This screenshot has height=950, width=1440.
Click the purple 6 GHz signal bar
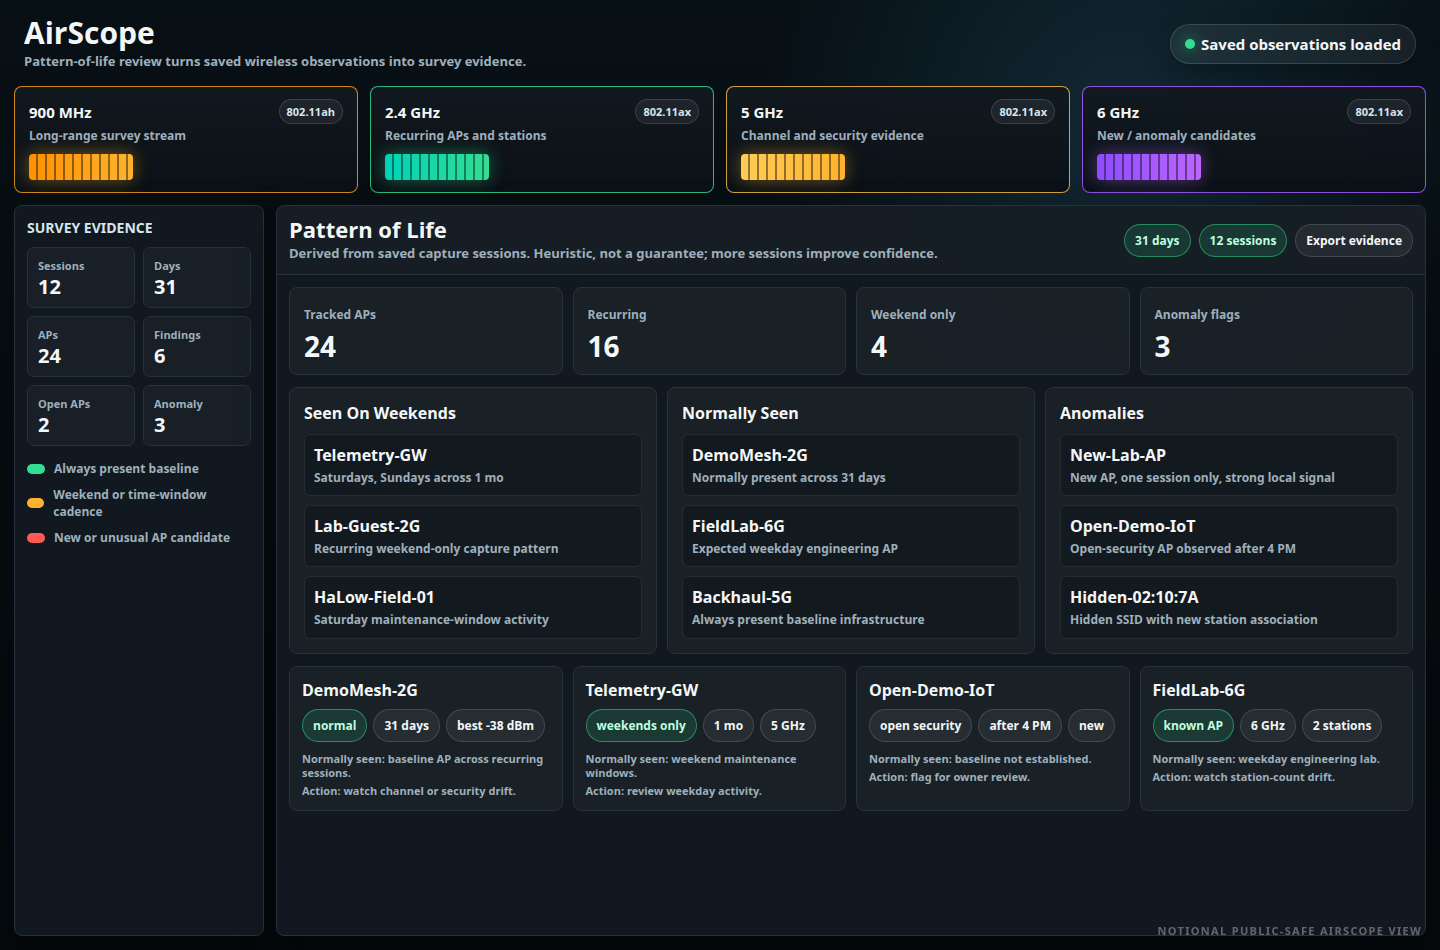(x=1149, y=167)
